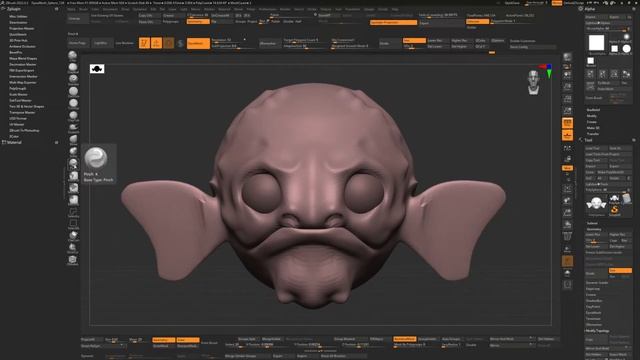Viewport: 640px width, 360px height.
Task: Toggle the Line Fill polyframe icon
Action: 567,237
